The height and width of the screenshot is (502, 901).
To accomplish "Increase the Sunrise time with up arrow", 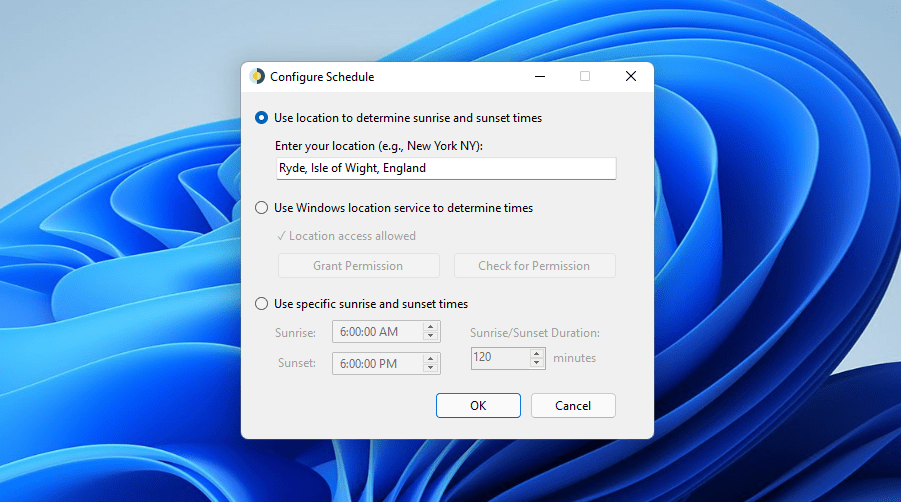I will 430,327.
